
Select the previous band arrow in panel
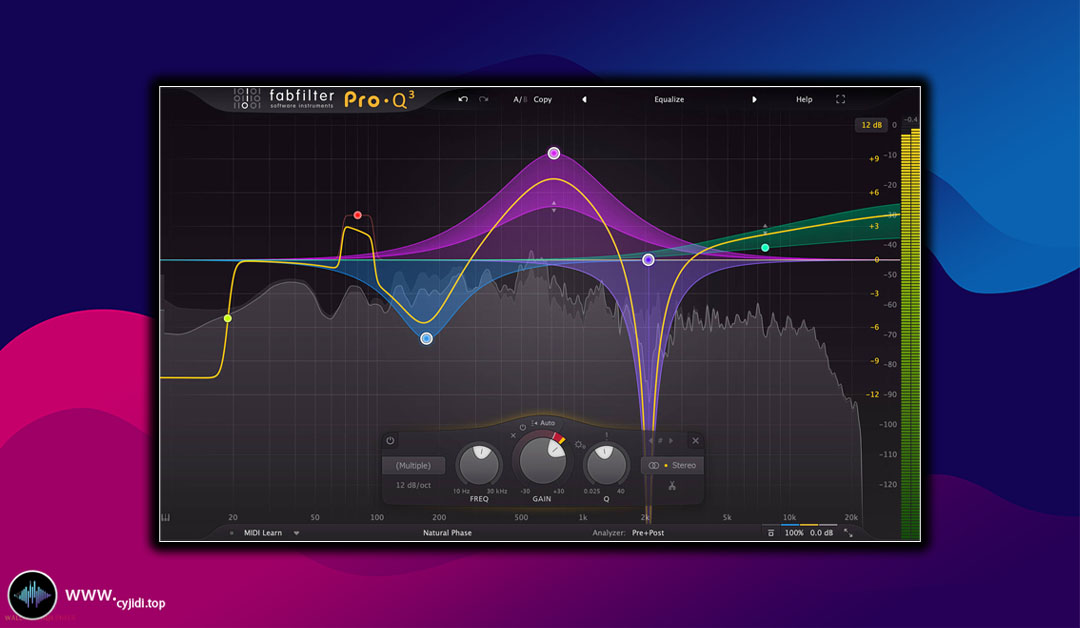650,441
